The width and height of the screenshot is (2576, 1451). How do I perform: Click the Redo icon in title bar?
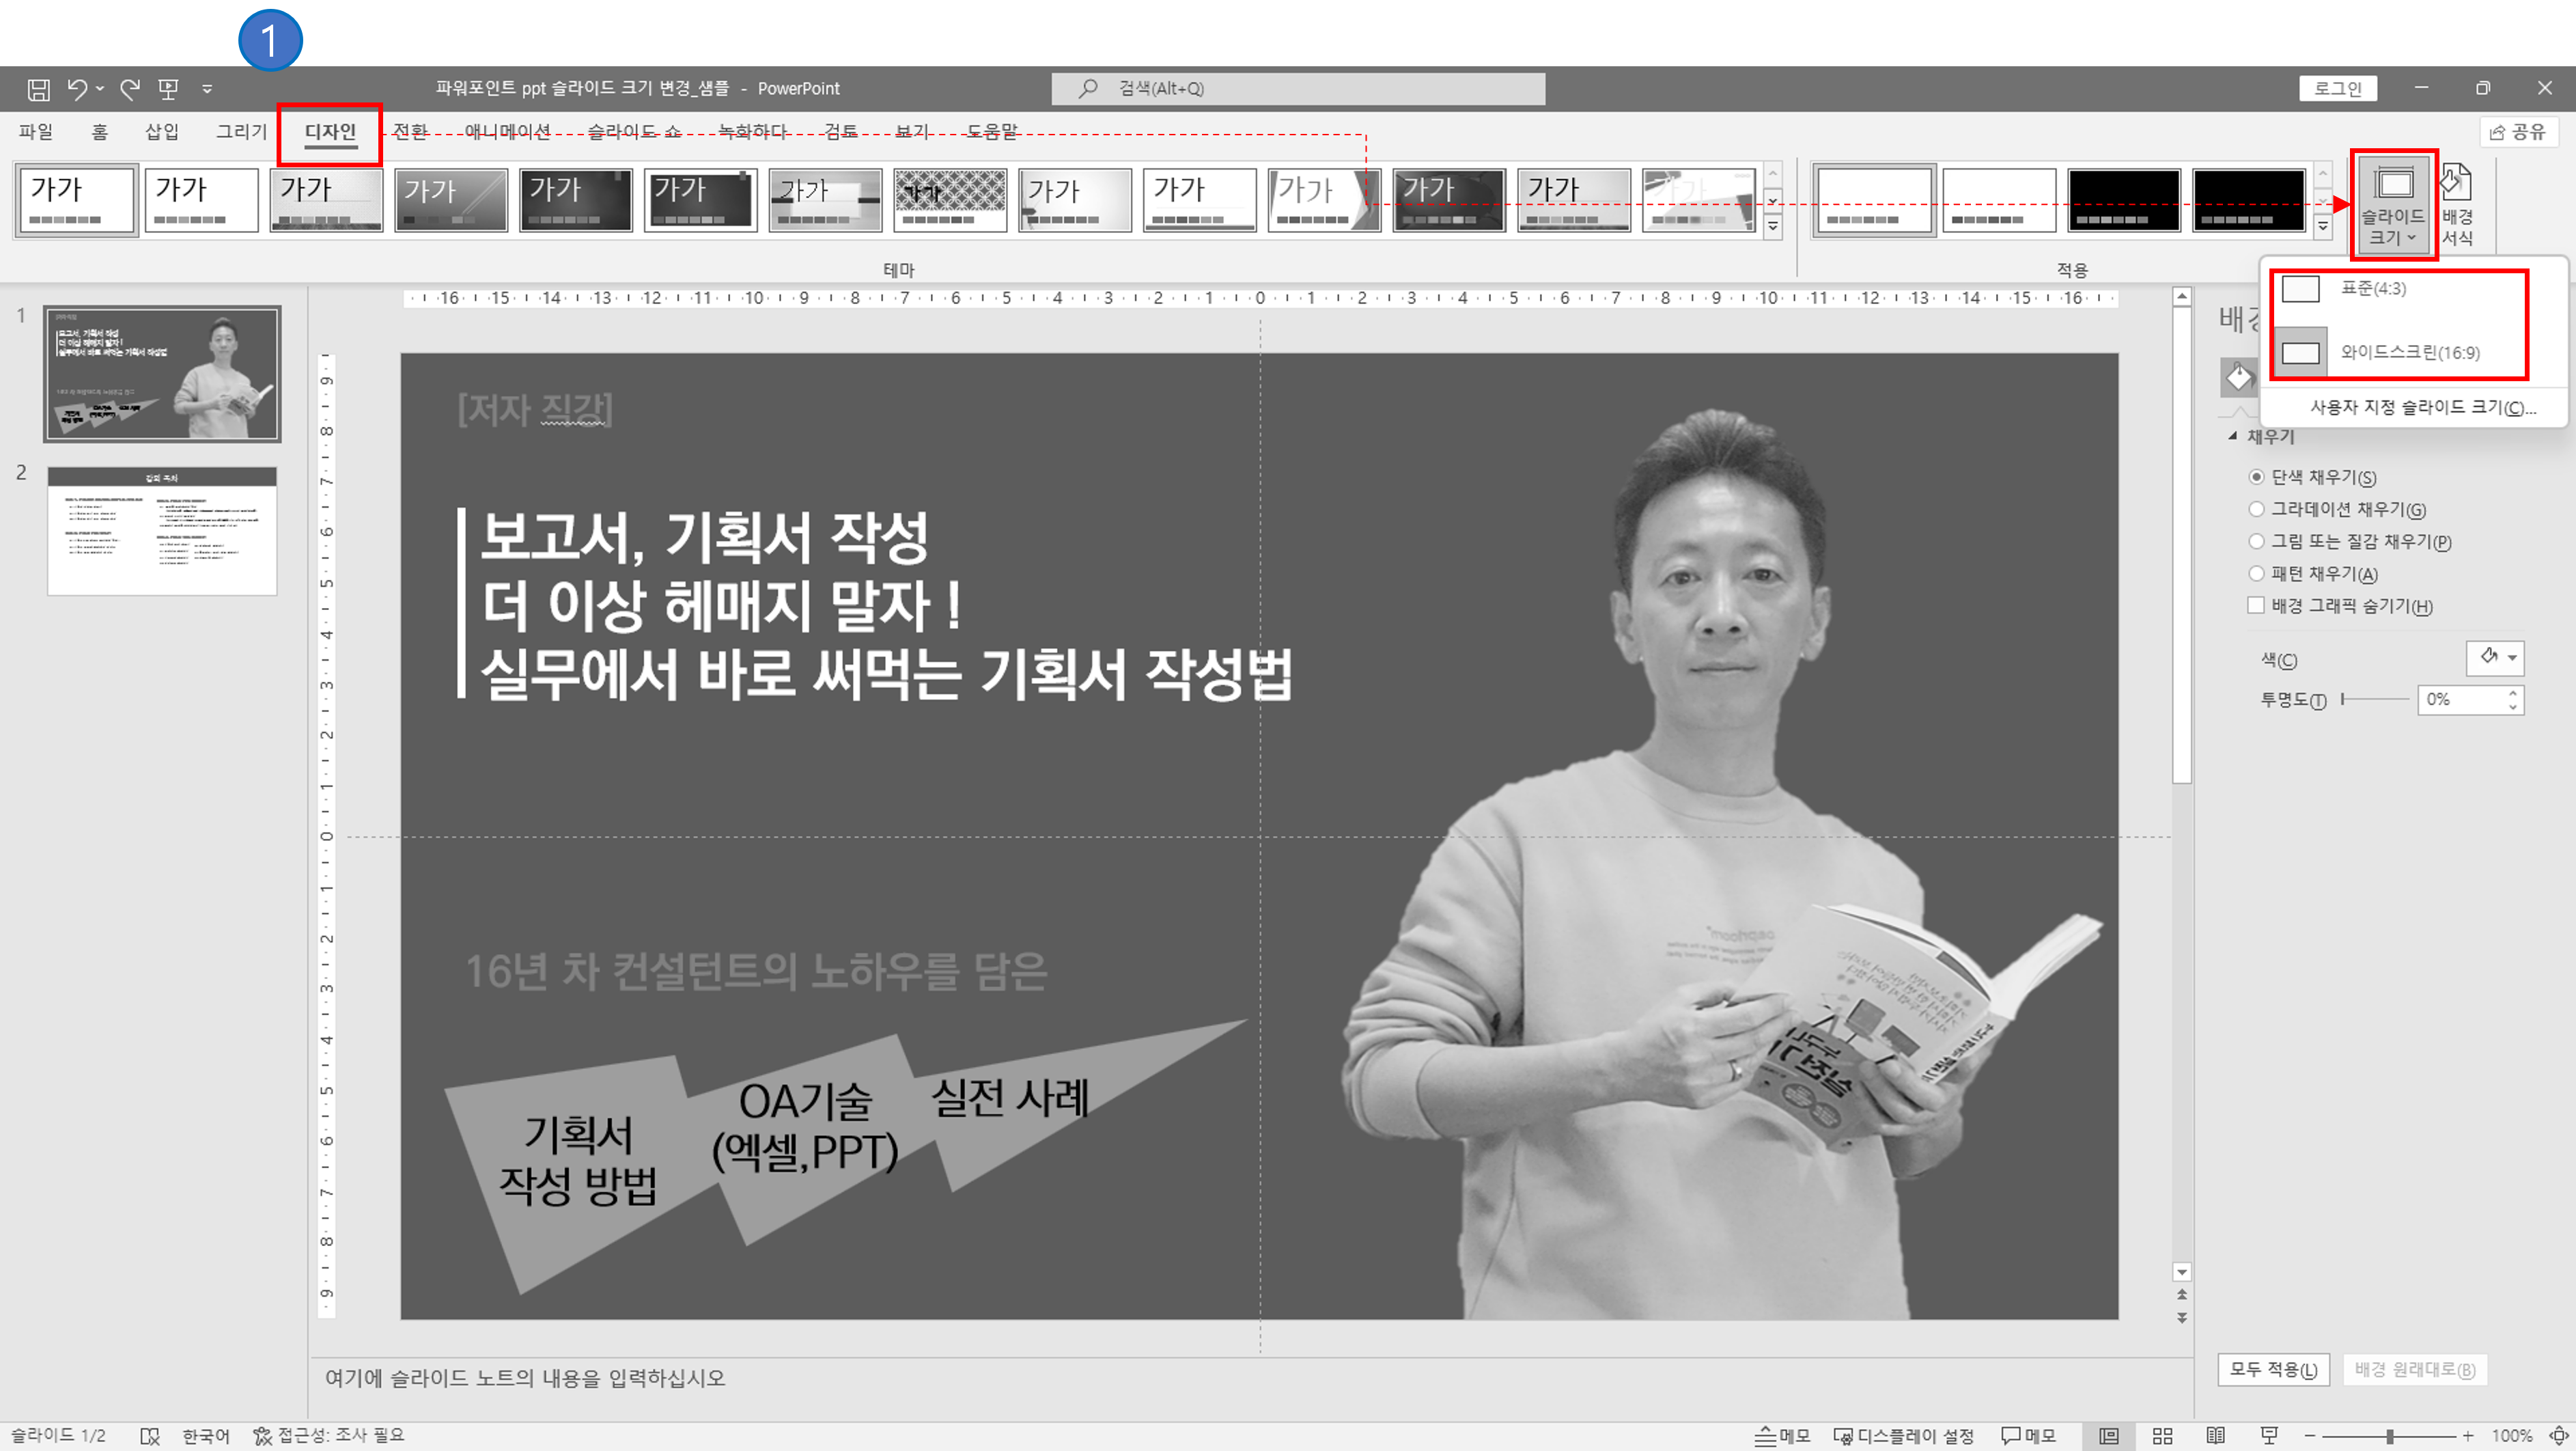tap(129, 89)
